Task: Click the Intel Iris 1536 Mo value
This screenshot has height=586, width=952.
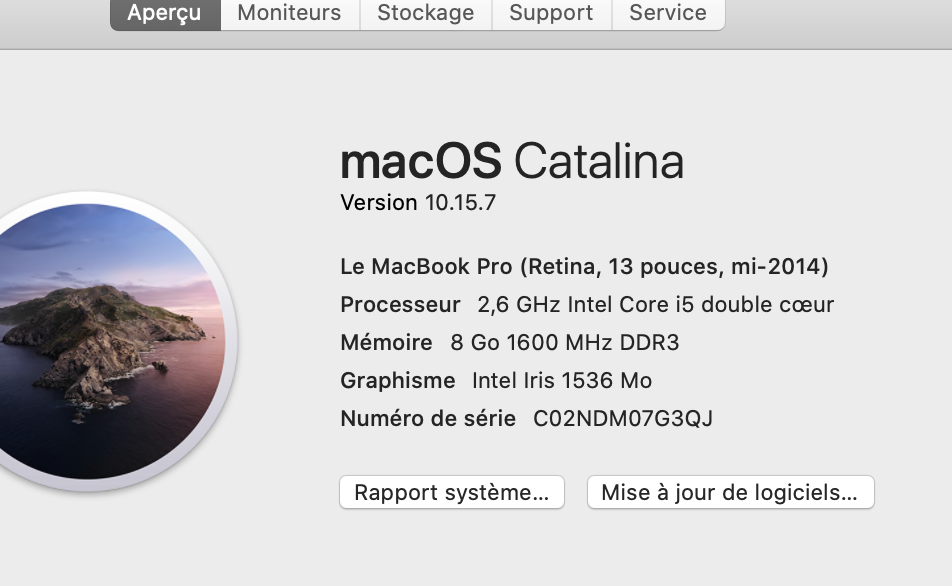Action: point(561,381)
